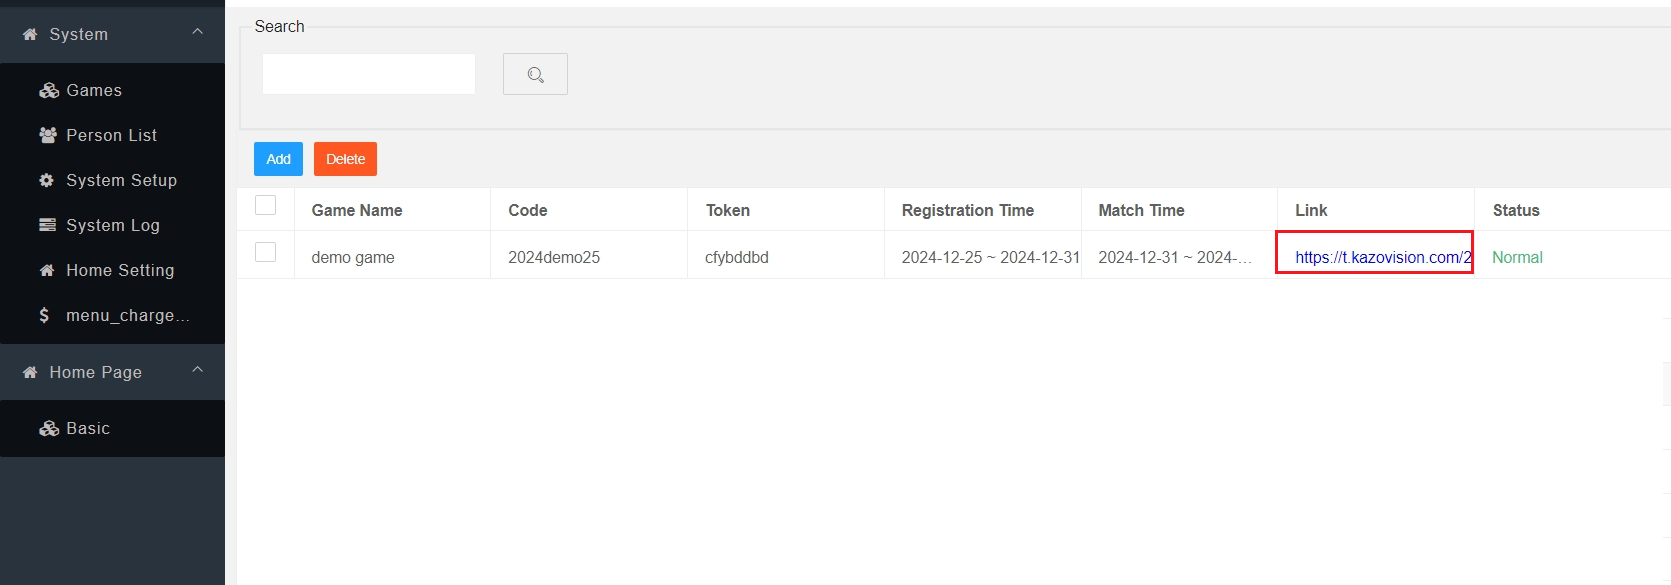Click the System Log icon
Screen dimensions: 1671x585
47,225
